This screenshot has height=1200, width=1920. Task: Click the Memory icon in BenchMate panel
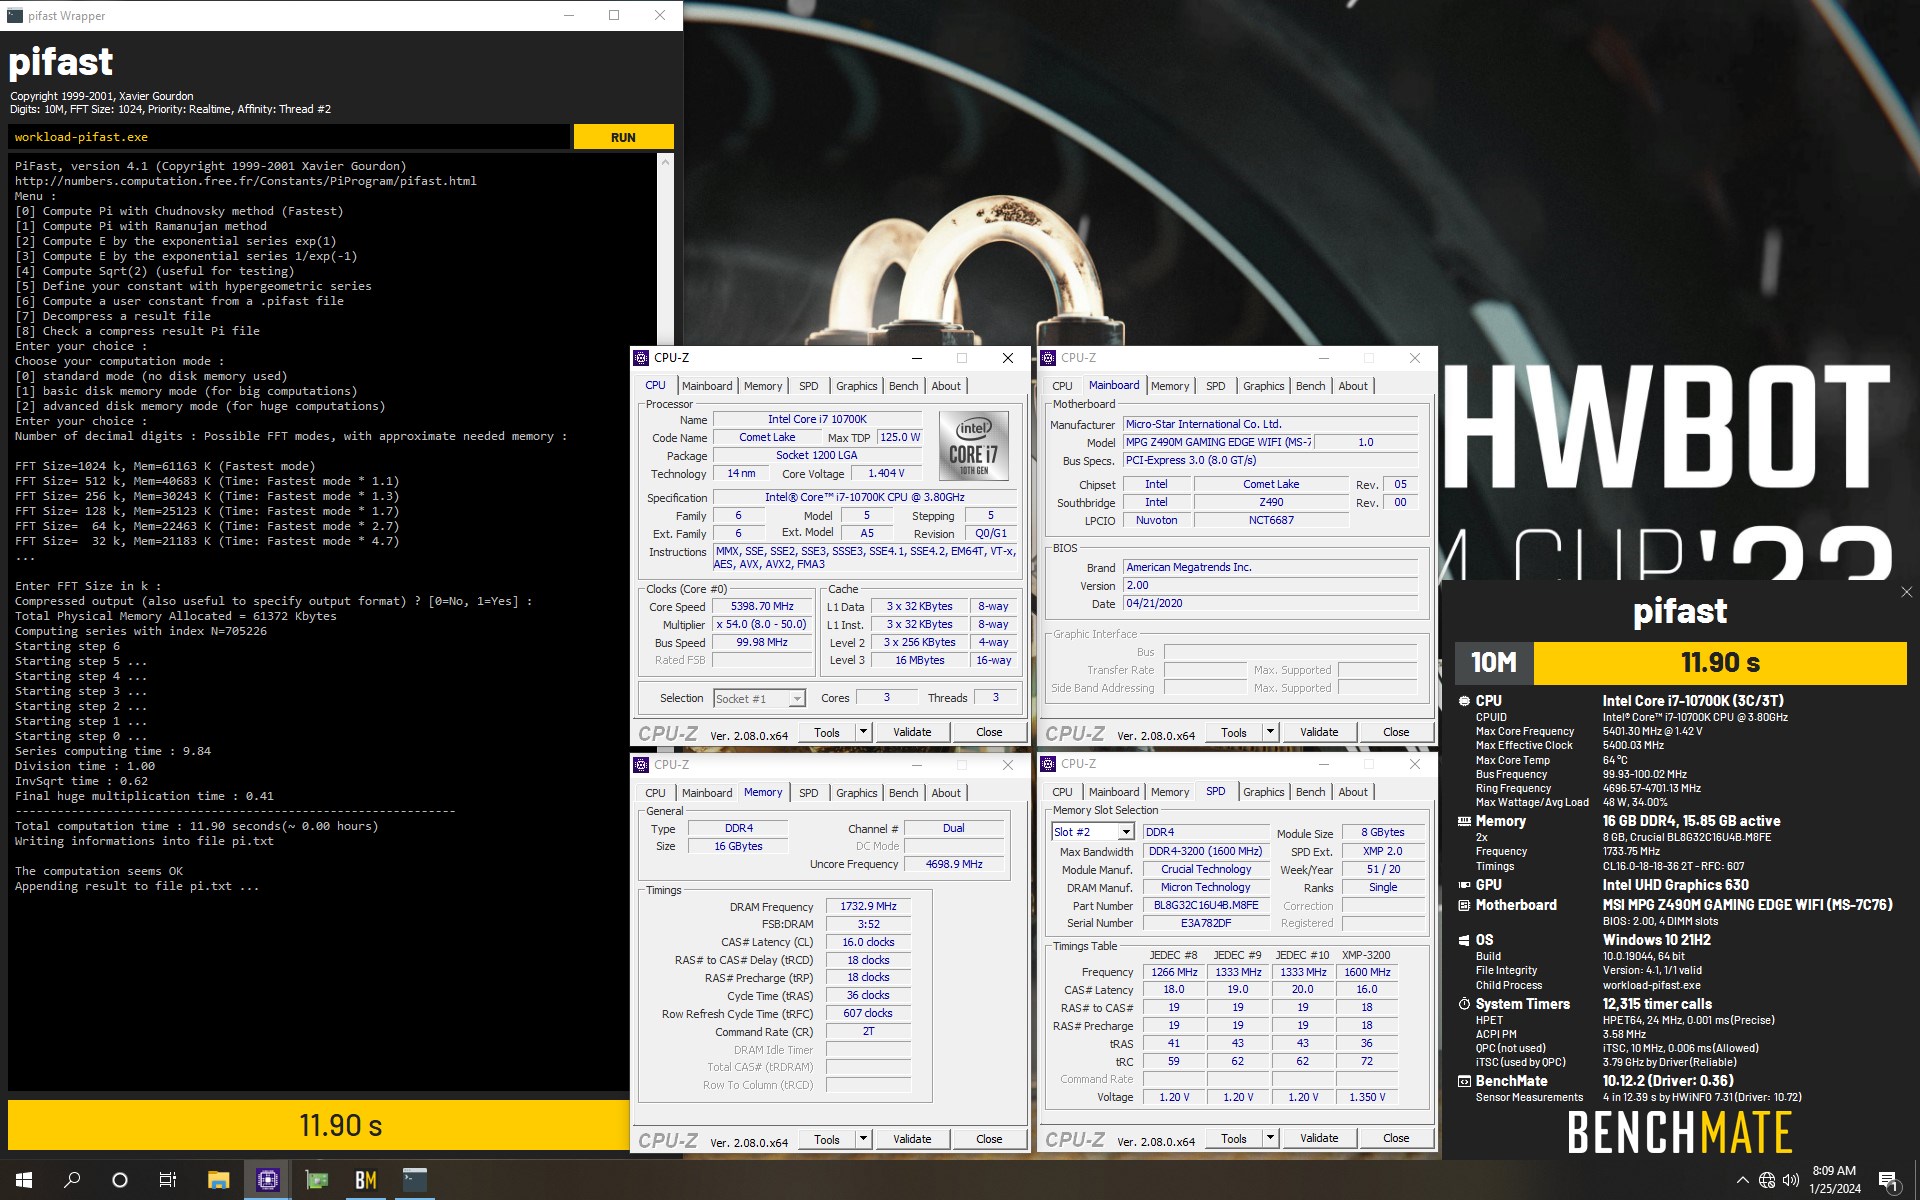(x=1465, y=821)
